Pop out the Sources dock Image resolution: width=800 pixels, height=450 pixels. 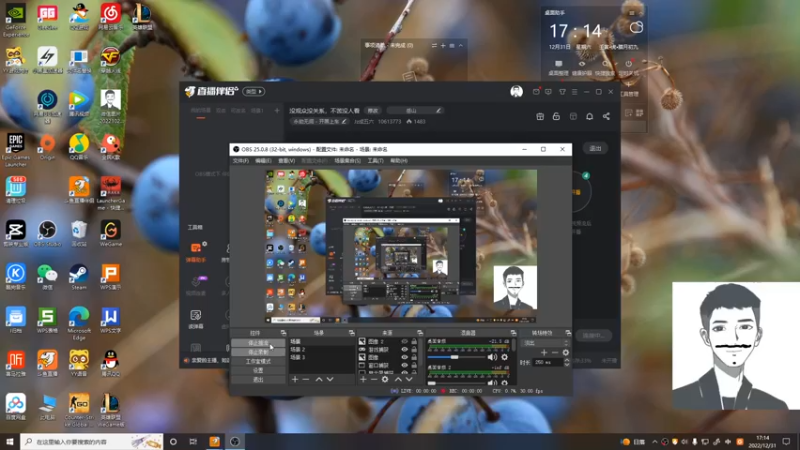tap(419, 333)
